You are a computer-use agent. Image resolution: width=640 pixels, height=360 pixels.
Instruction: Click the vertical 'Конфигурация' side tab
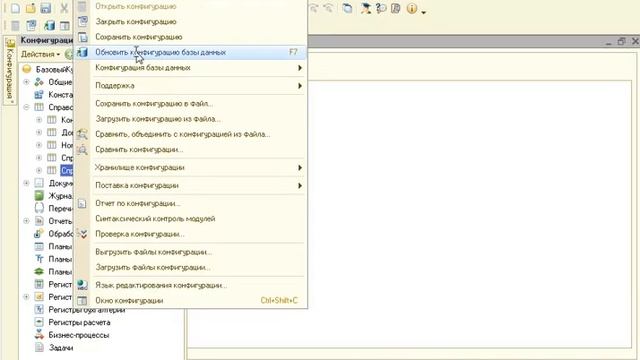click(x=10, y=71)
